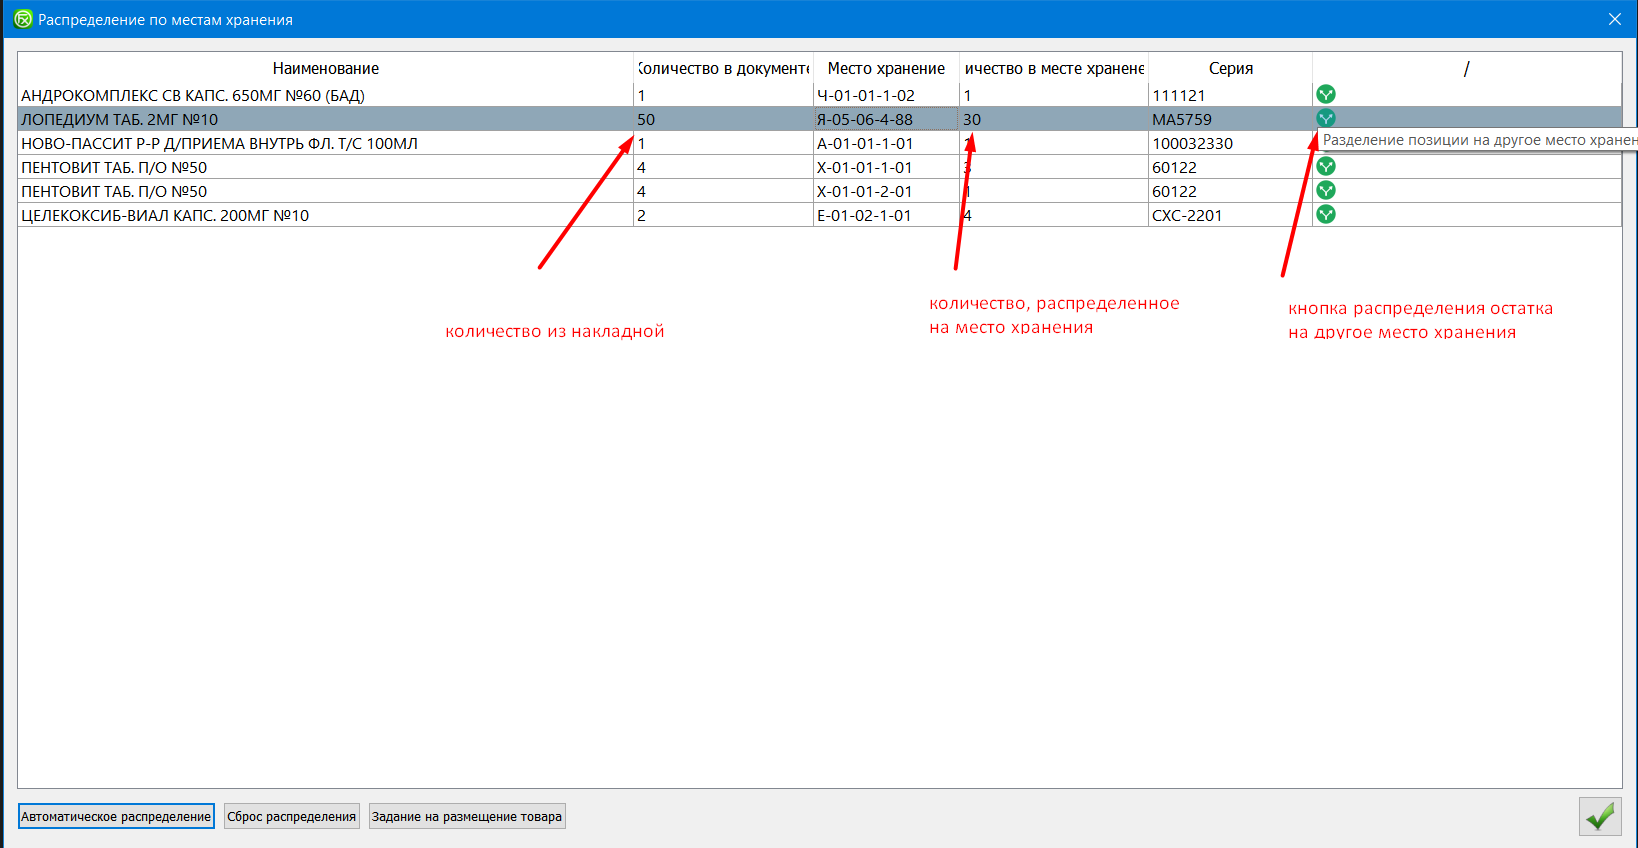The height and width of the screenshot is (848, 1638).
Task: Click split-position icon in АНДРОКОМПЛЕКС row
Action: point(1325,95)
